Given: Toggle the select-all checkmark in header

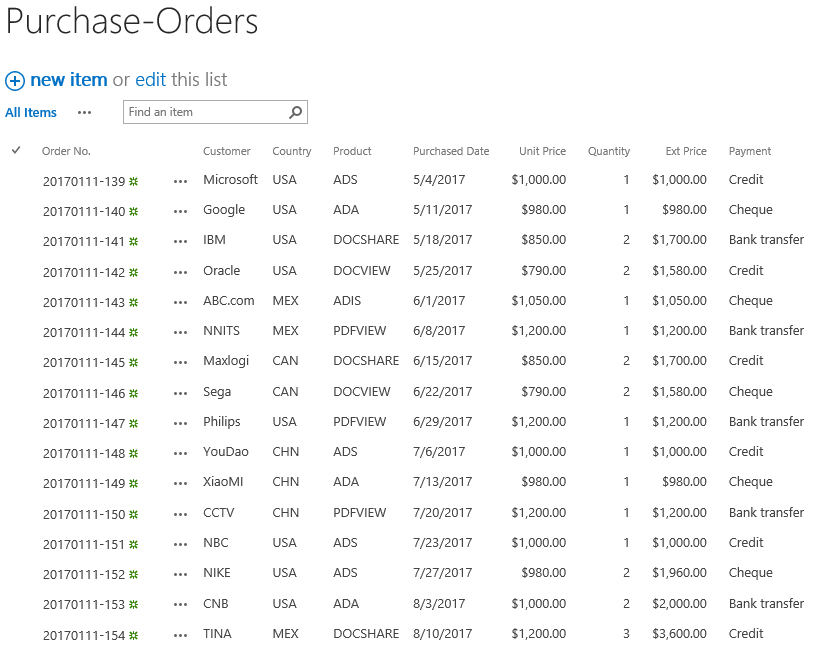Looking at the screenshot, I should [16, 150].
